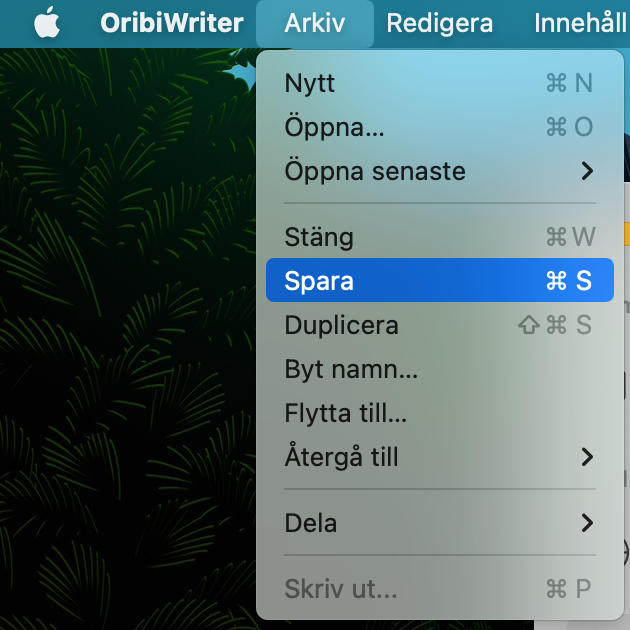Screen dimensions: 630x630
Task: Choose the Flytta till… entry
Action: coord(440,413)
